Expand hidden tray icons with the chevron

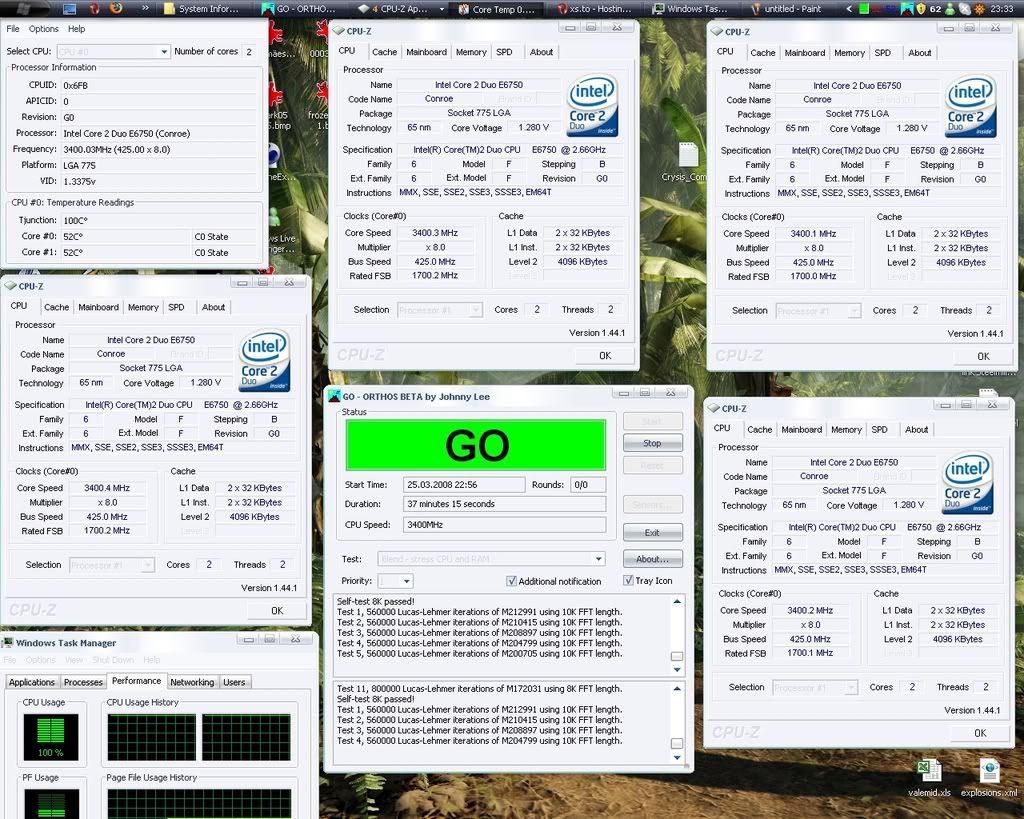point(848,8)
